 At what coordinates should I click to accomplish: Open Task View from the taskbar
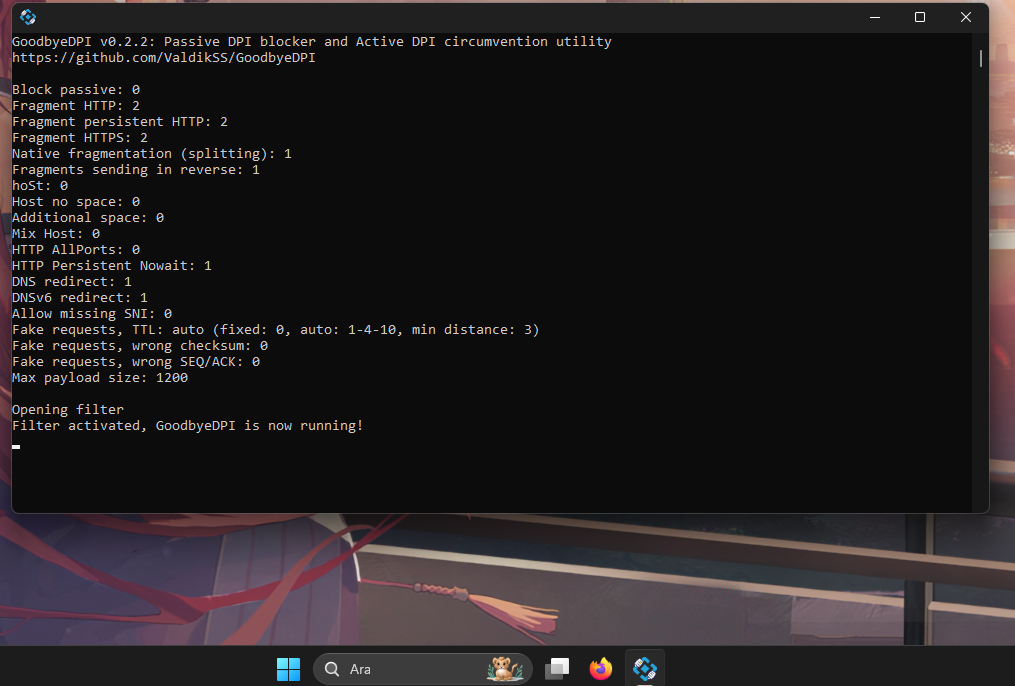click(557, 669)
